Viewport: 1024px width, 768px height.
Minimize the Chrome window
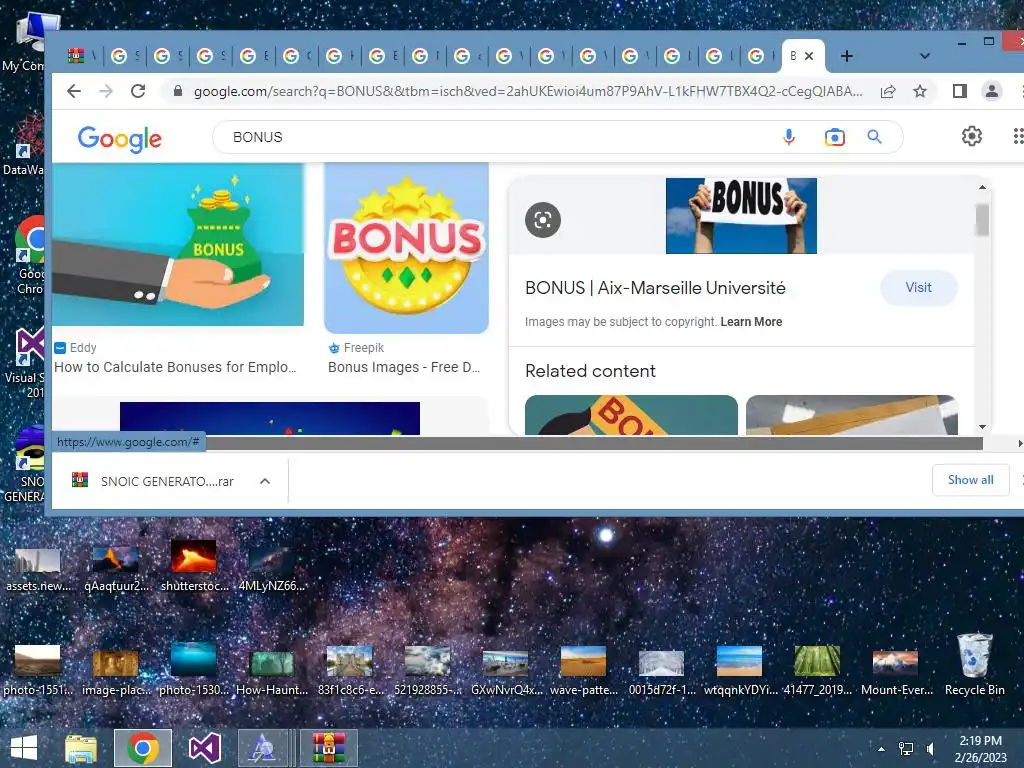(961, 43)
